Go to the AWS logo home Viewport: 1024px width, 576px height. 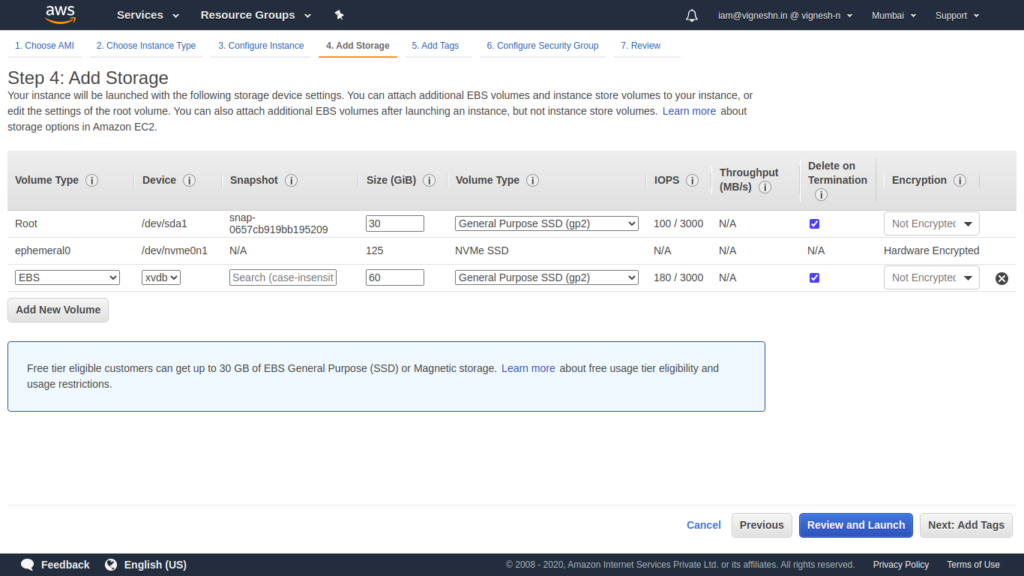click(60, 14)
